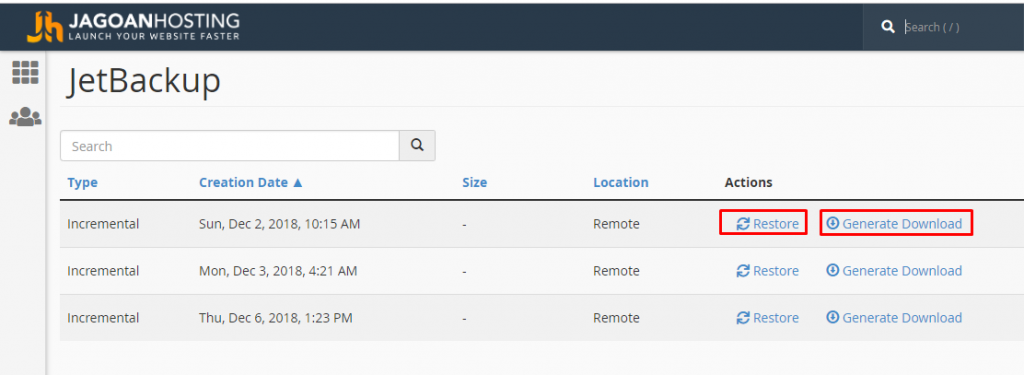Select the Dec 2, 2018 10:15 AM row
Image resolution: width=1024 pixels, height=375 pixels.
click(x=542, y=224)
